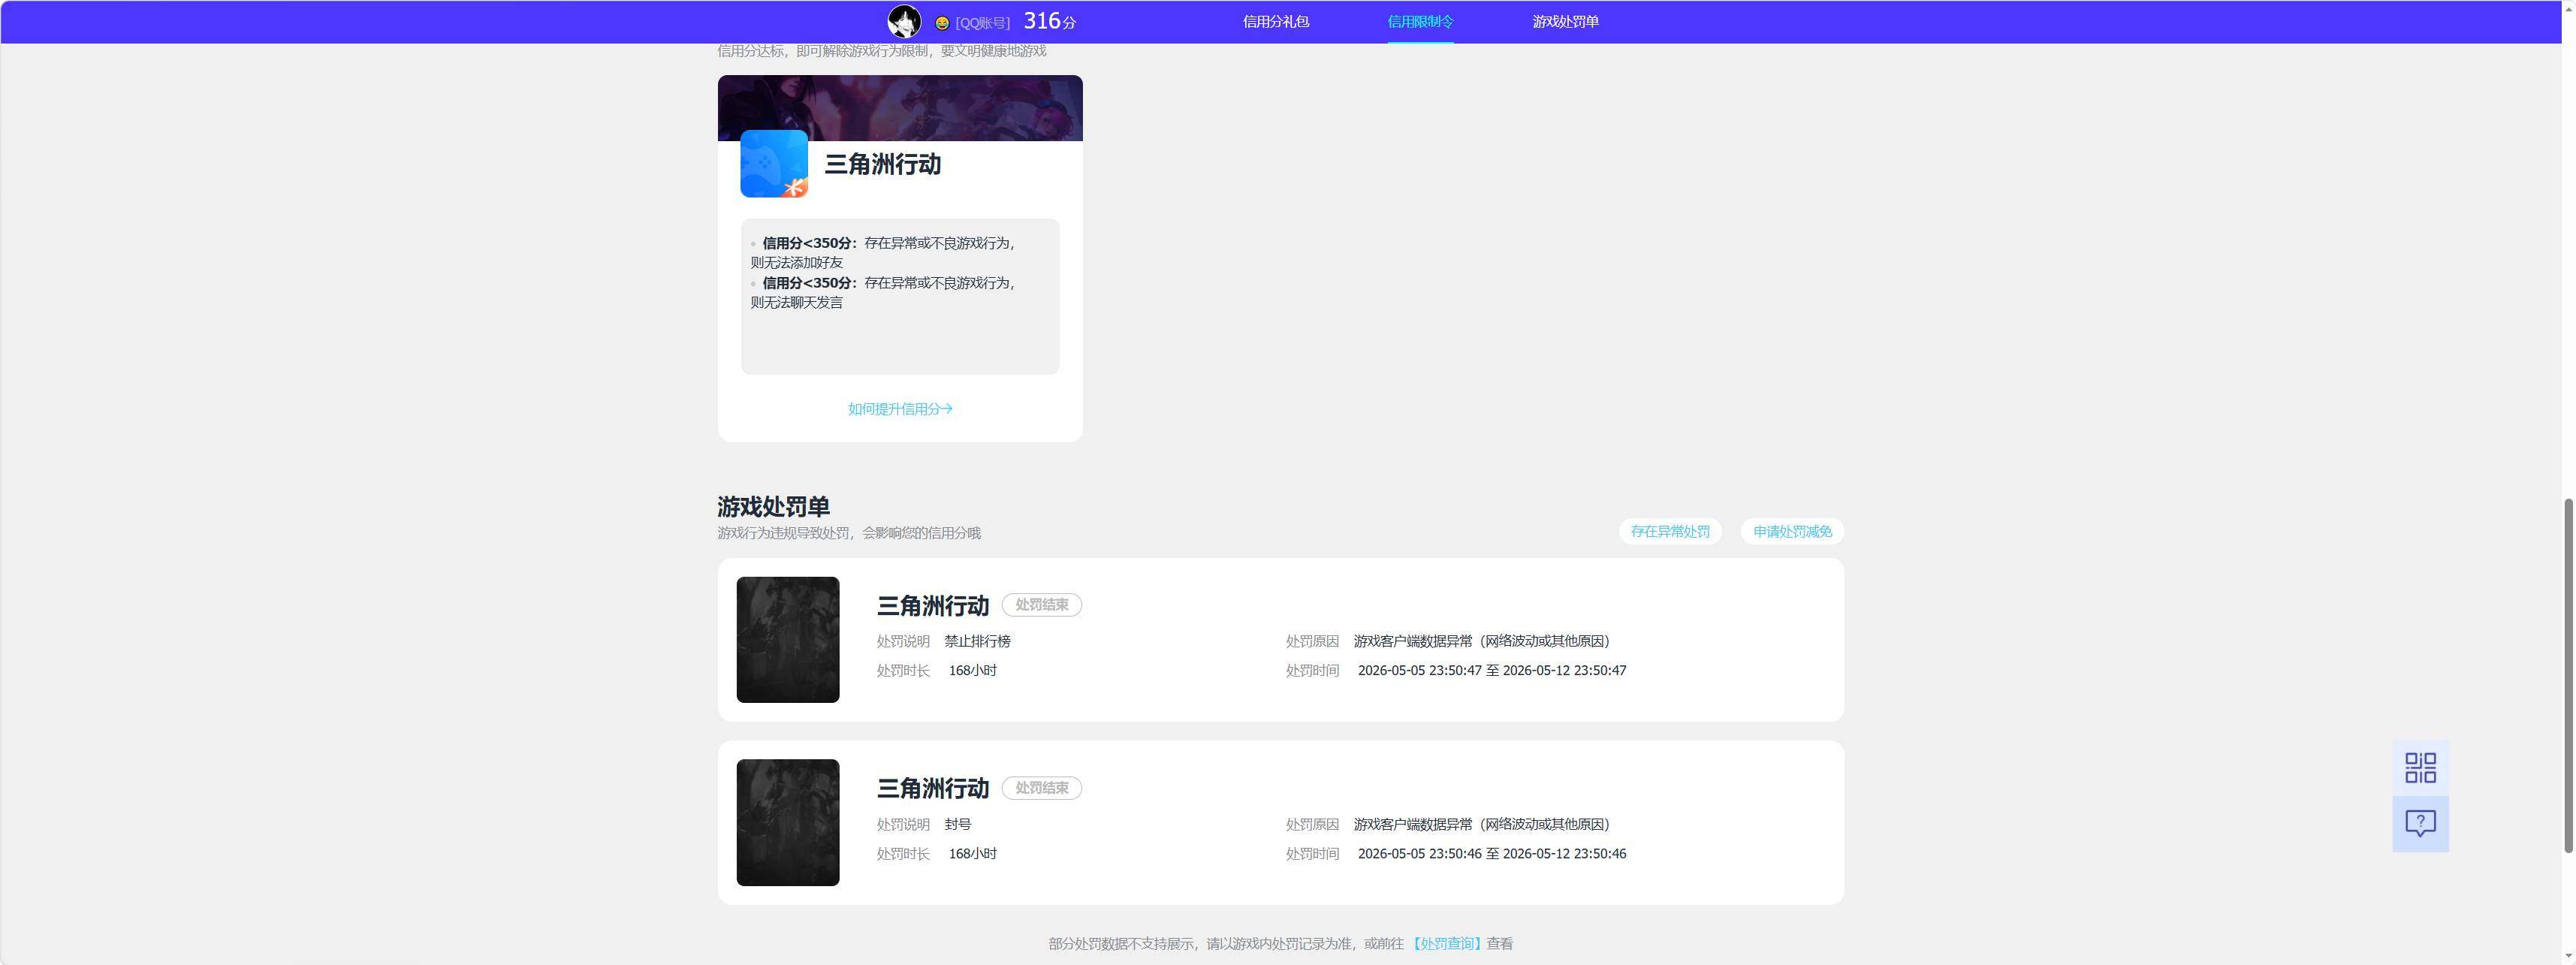Click the vertical page scrollbar
This screenshot has width=2576, height=965.
point(2568,675)
